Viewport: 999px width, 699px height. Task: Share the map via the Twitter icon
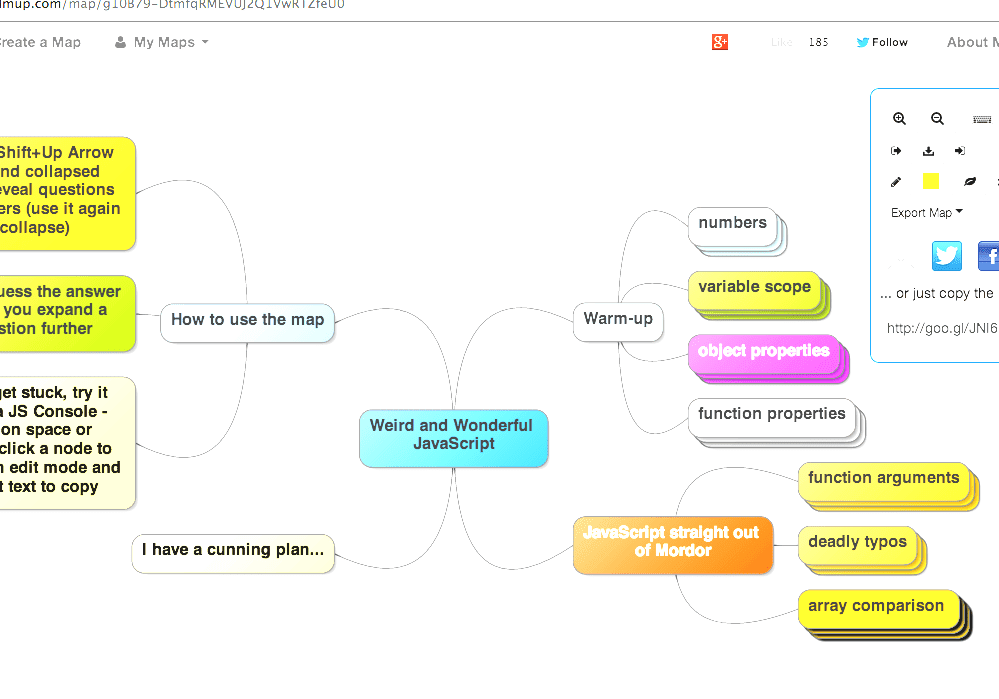pos(946,256)
